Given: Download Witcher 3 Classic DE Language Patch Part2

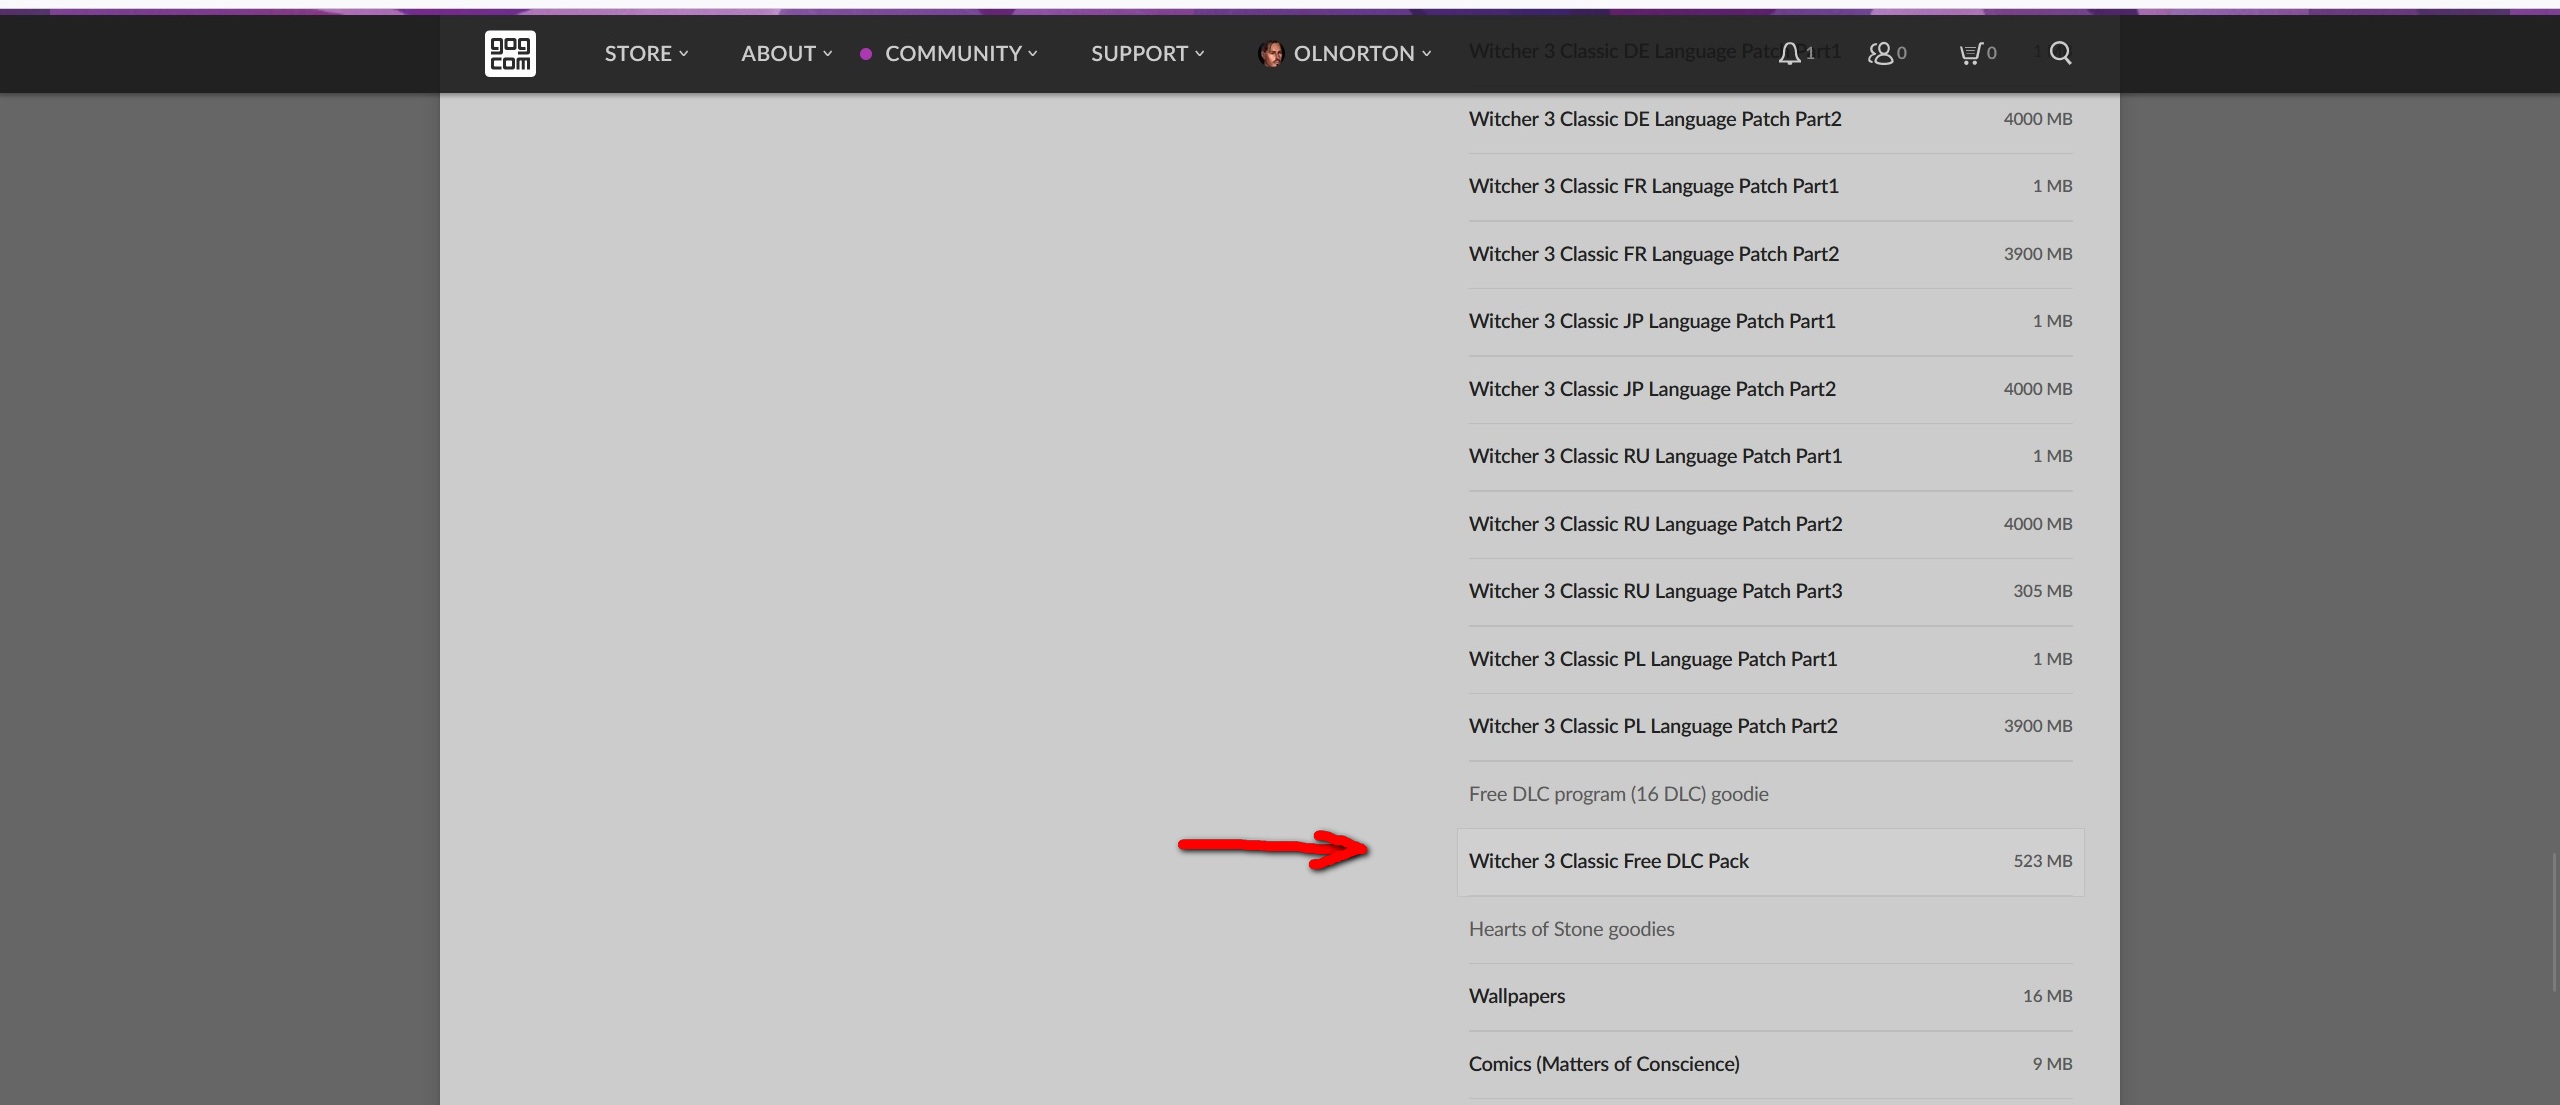Looking at the screenshot, I should [x=1770, y=120].
